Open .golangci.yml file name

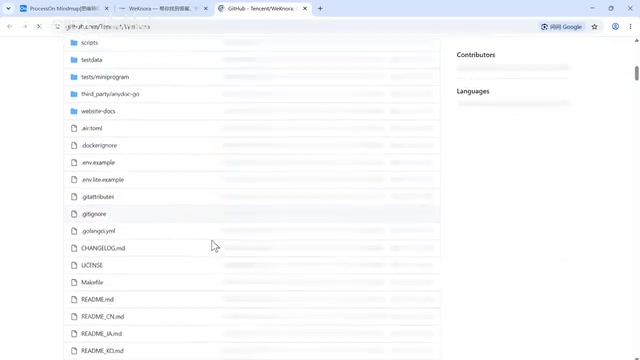point(98,231)
